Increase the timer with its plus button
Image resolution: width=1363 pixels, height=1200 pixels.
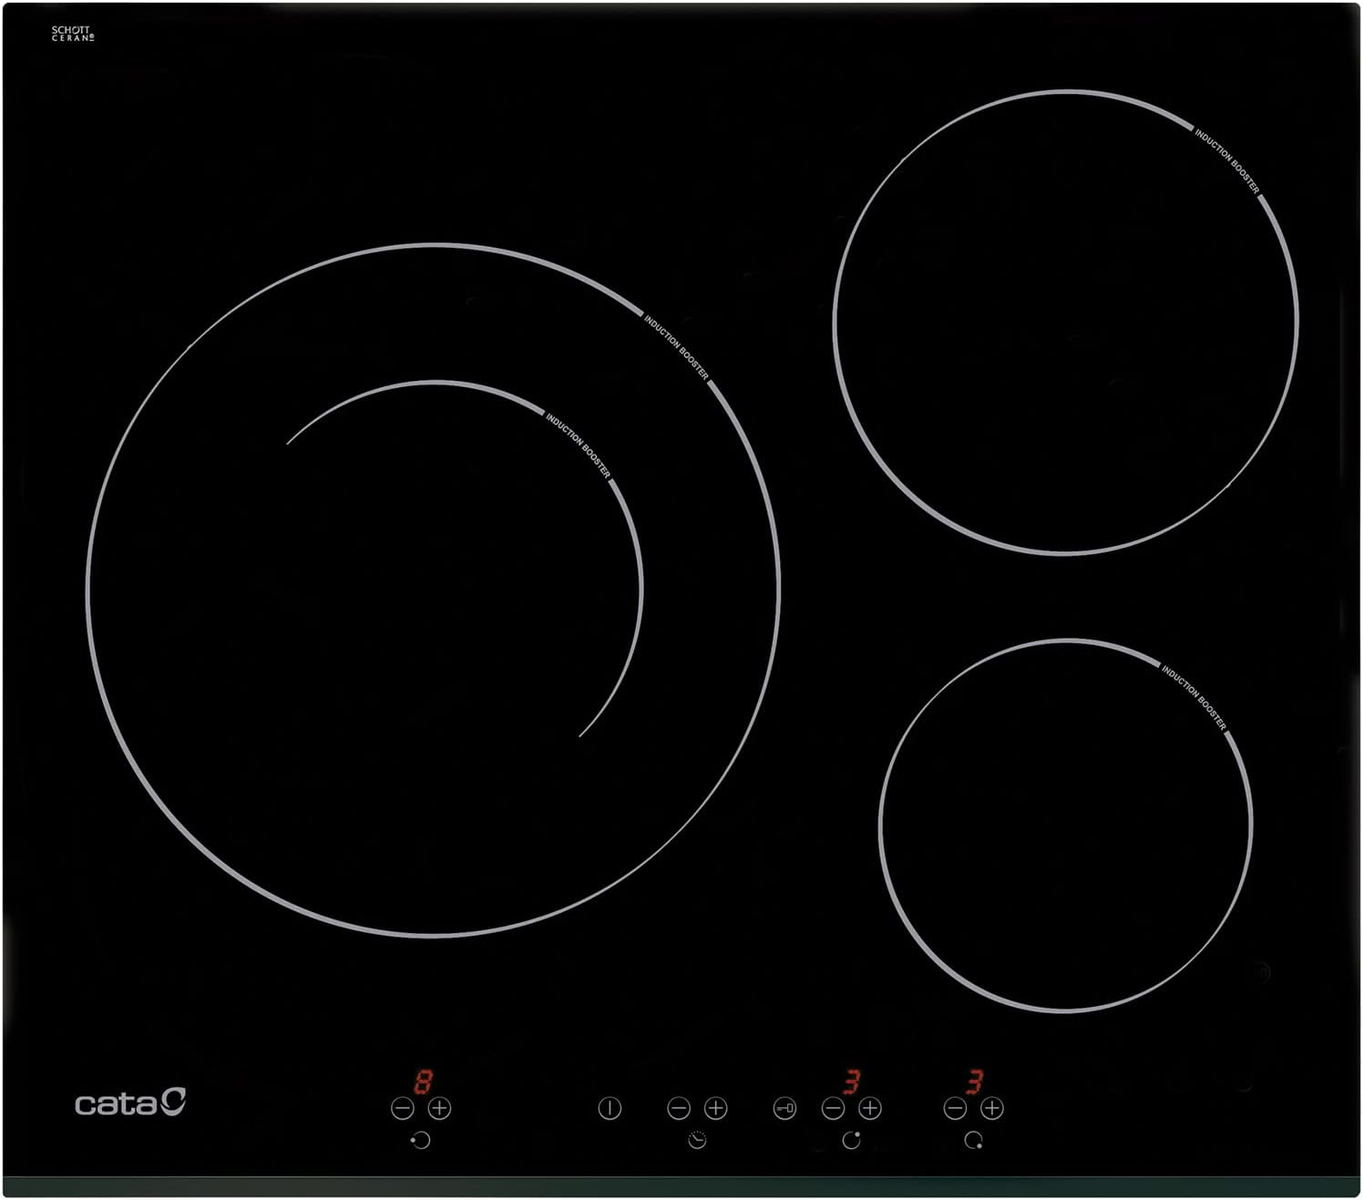(x=715, y=1108)
